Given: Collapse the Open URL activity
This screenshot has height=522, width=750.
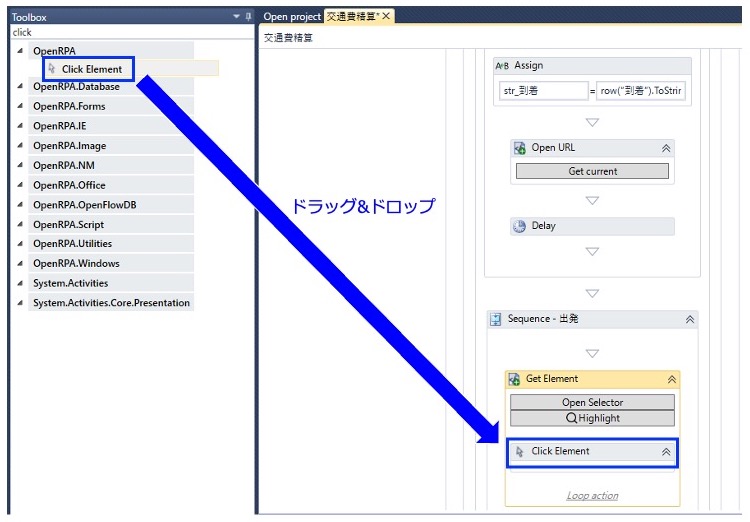Looking at the screenshot, I should point(666,148).
